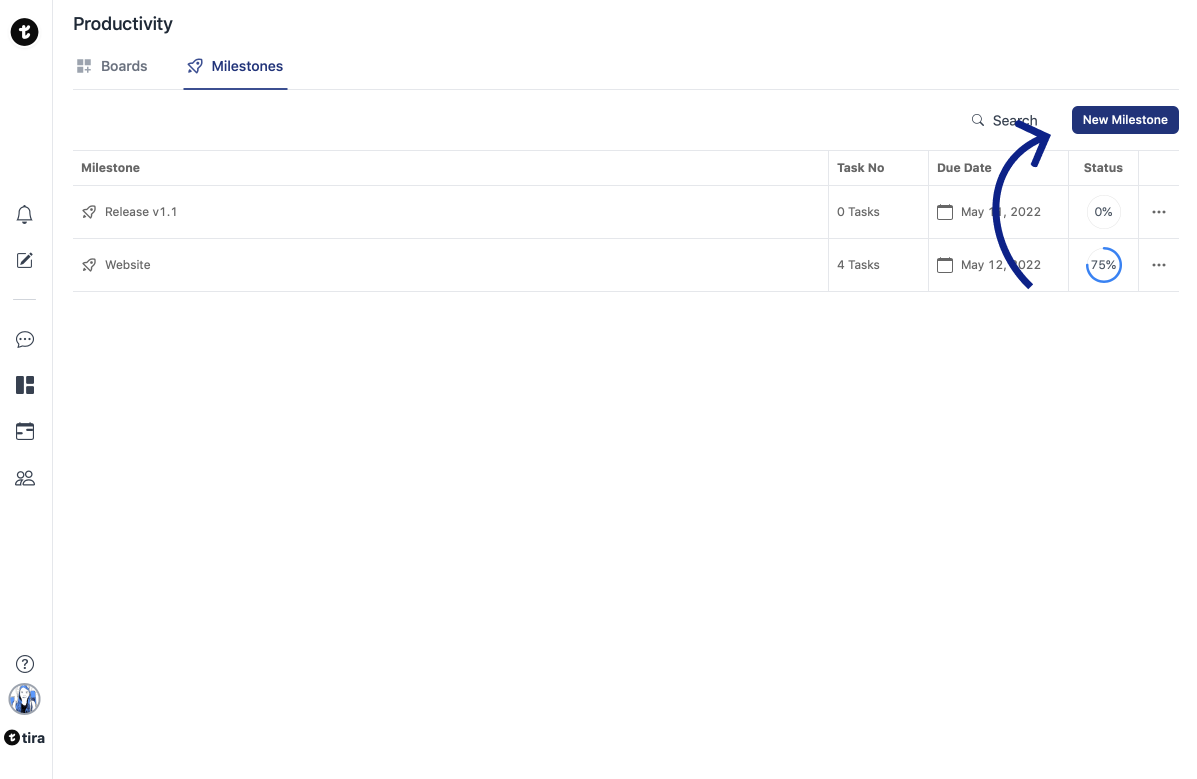1197x779 pixels.
Task: Open the notifications bell icon
Action: tap(25, 215)
